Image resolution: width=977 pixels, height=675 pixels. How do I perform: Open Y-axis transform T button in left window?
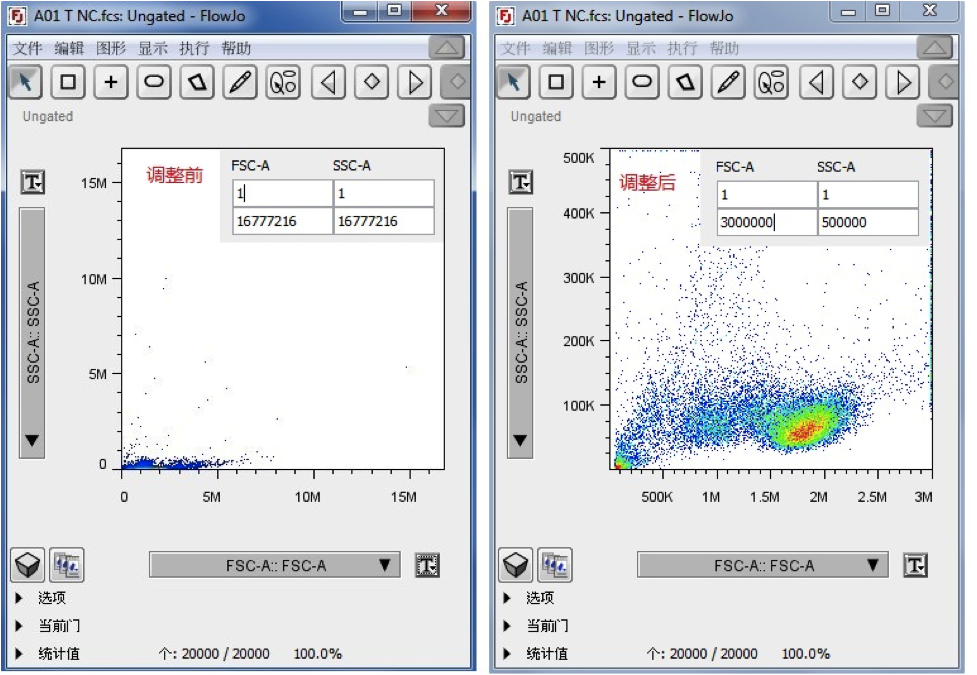33,182
